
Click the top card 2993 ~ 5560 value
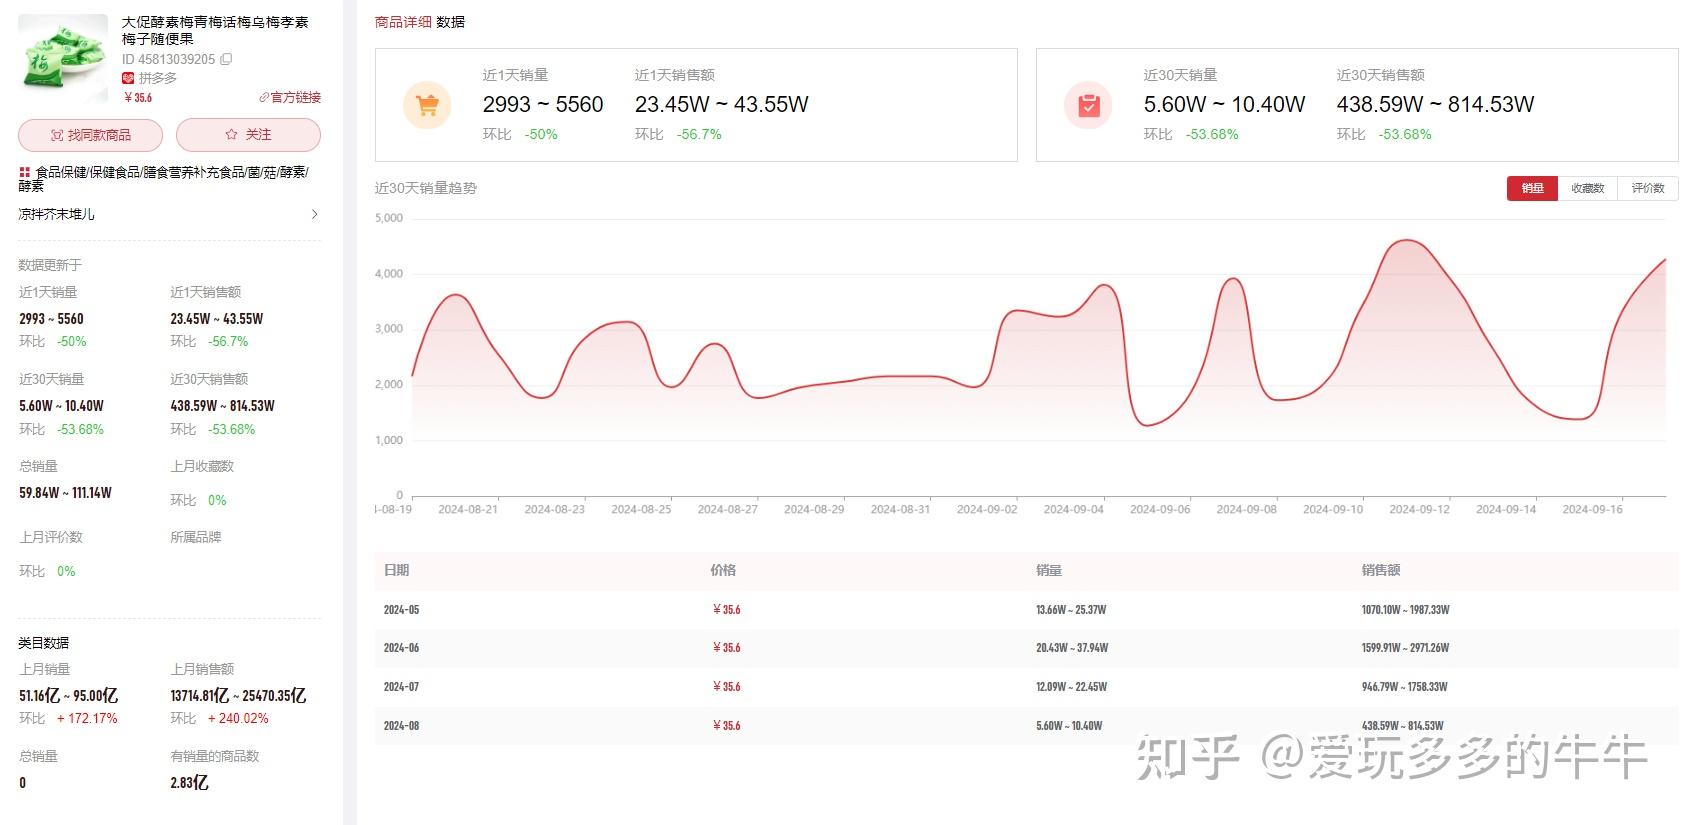click(543, 105)
